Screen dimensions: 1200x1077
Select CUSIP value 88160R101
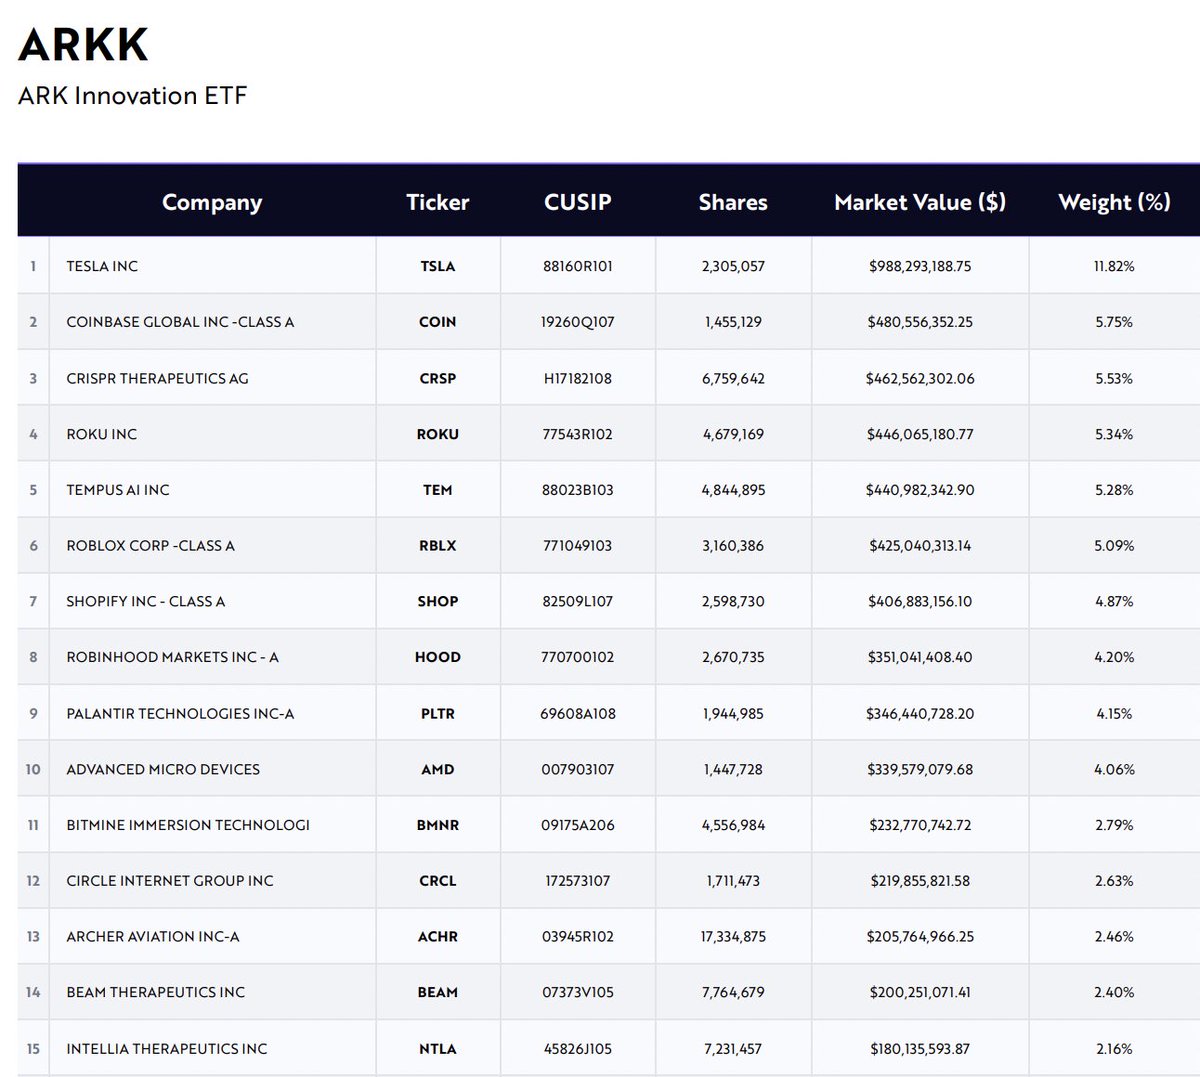coord(578,266)
